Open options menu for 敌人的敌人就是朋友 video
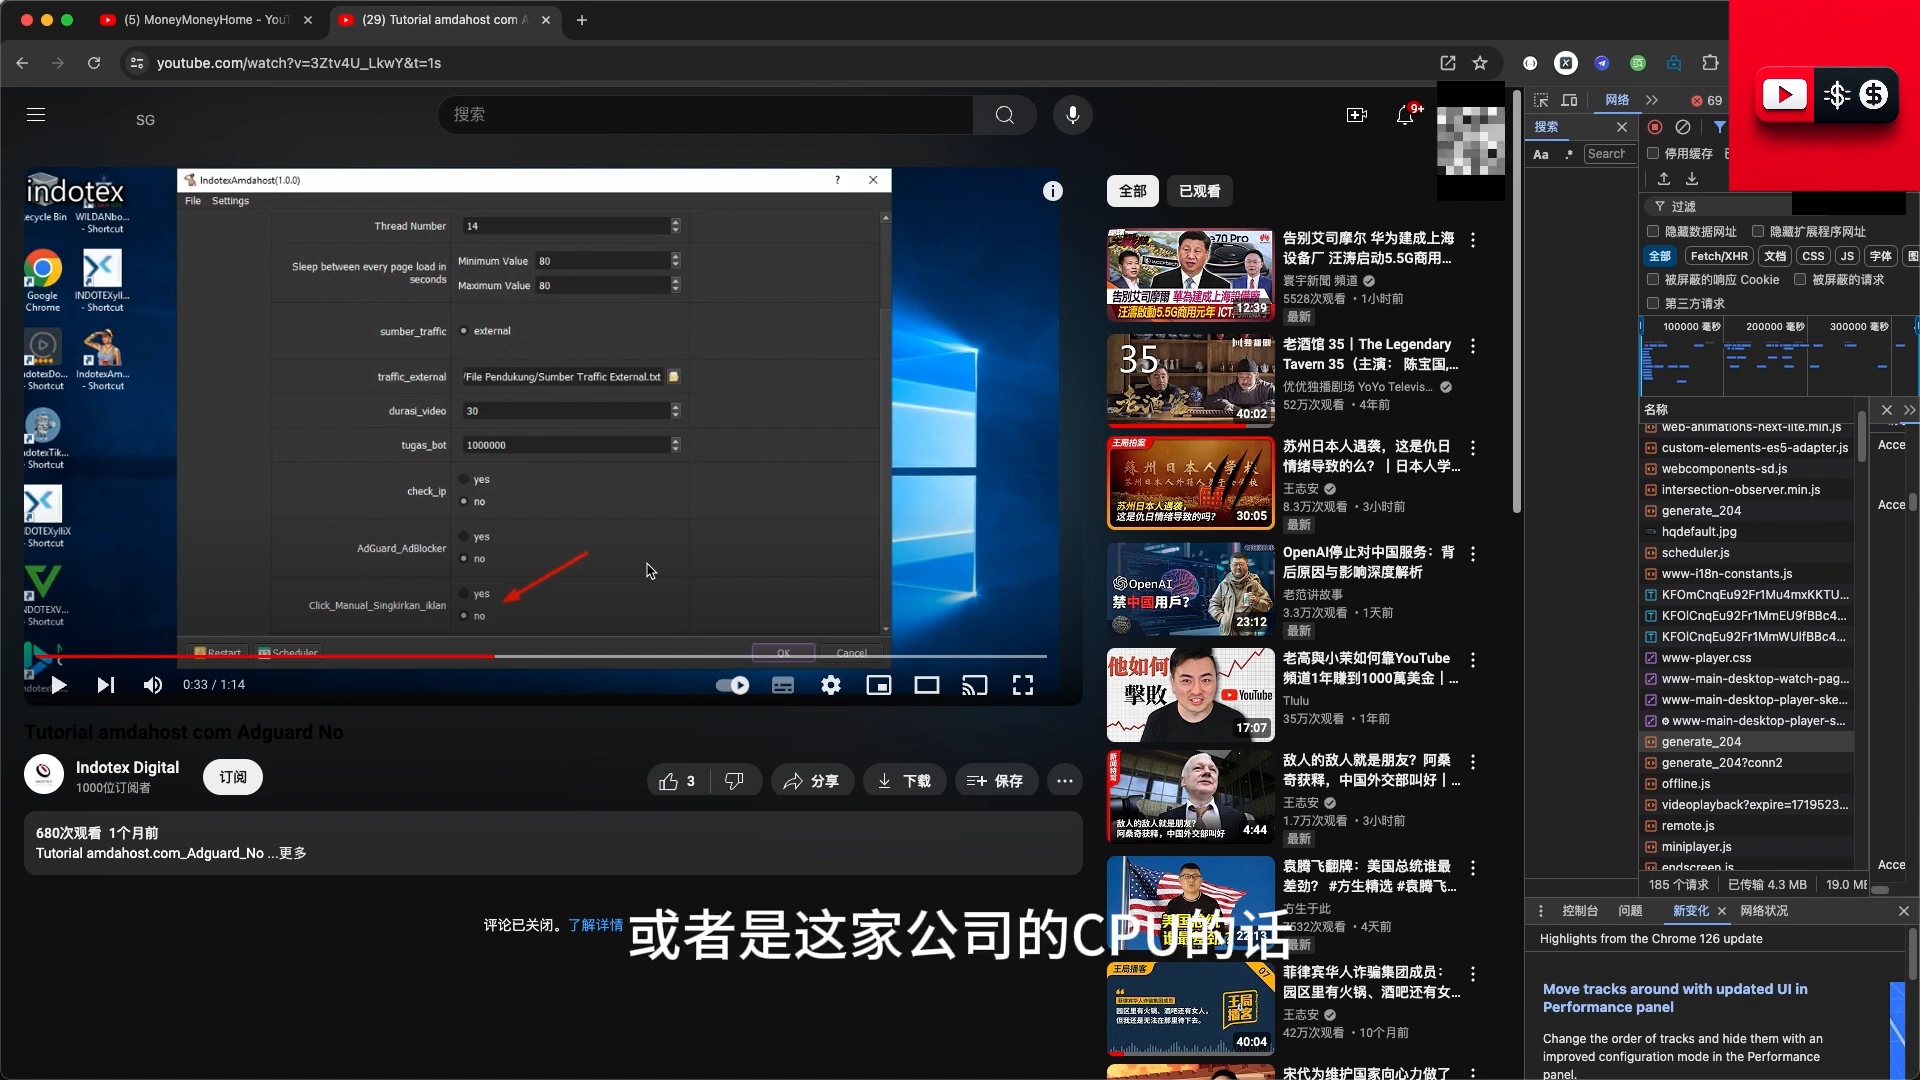The image size is (1920, 1080). point(1473,762)
